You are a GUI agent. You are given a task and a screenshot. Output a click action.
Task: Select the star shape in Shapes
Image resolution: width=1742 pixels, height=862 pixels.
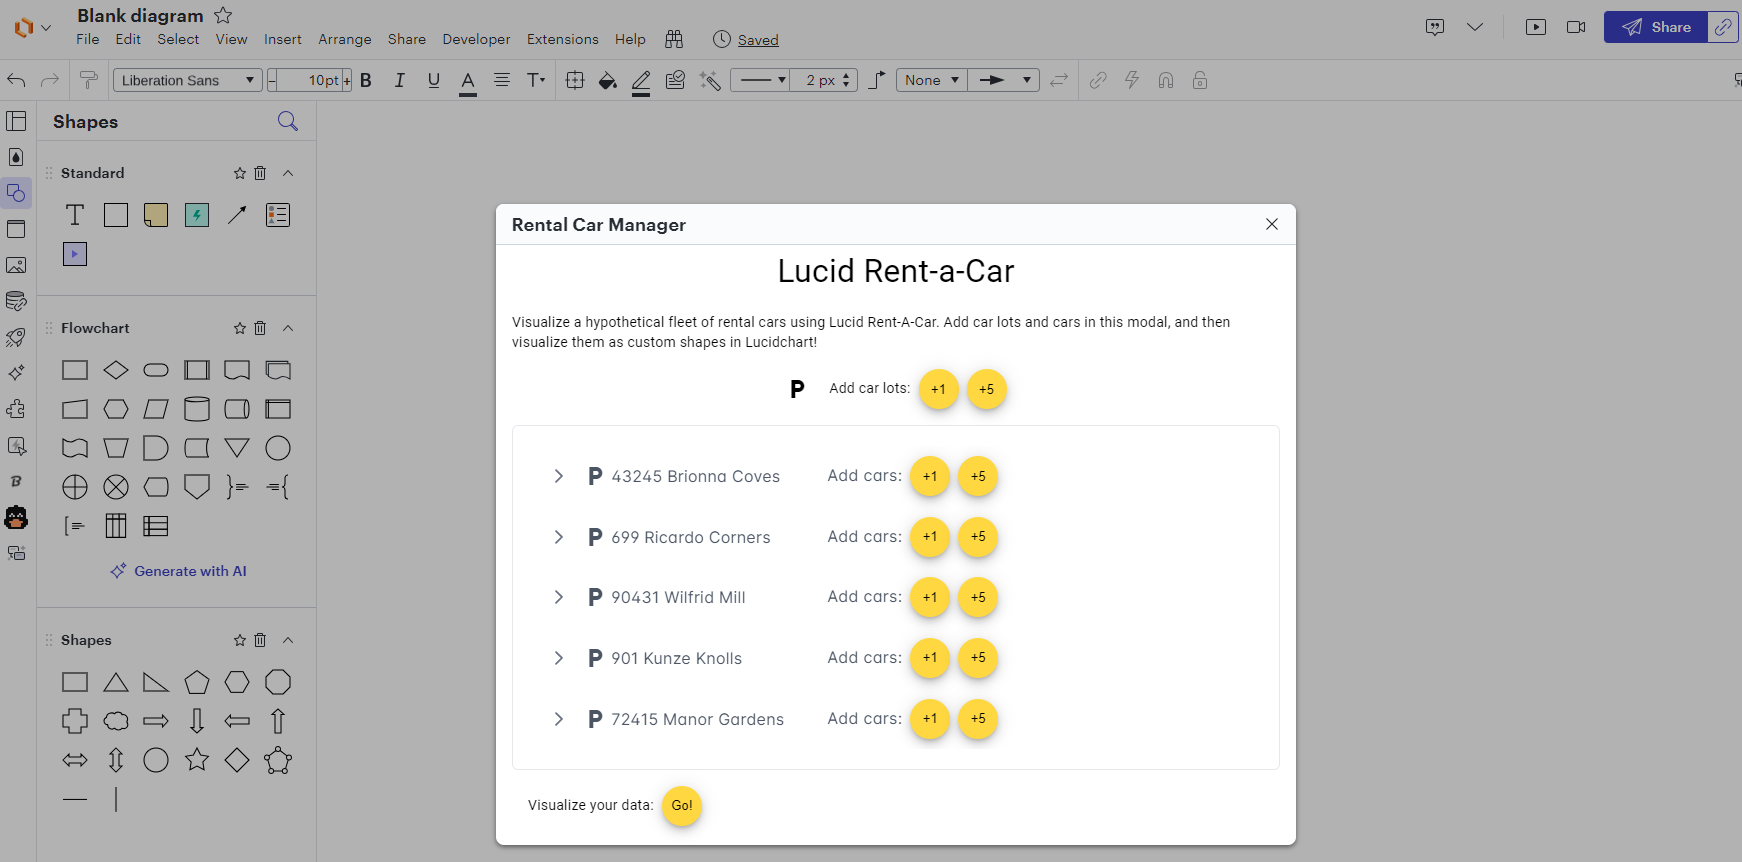coord(197,760)
